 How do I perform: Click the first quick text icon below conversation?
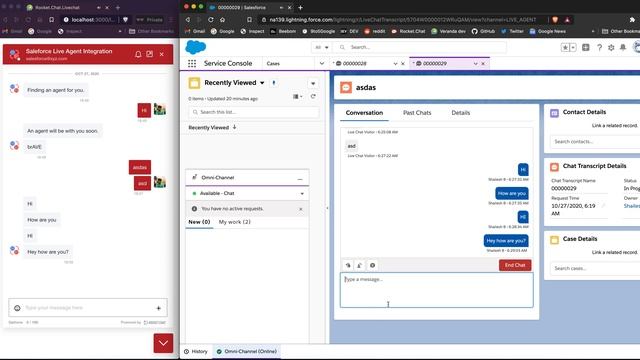[348, 265]
